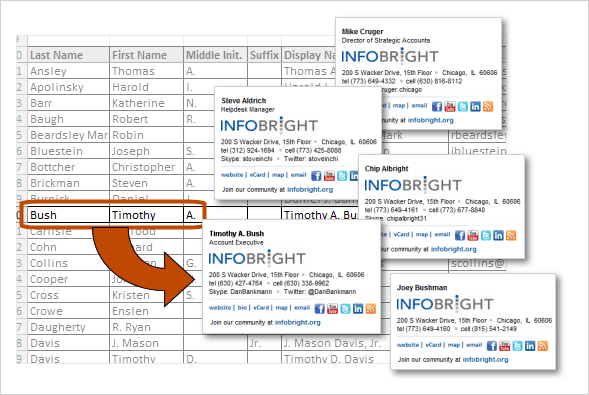Click map link in Steve Aldrich signature
This screenshot has height=395, width=589.
click(278, 175)
